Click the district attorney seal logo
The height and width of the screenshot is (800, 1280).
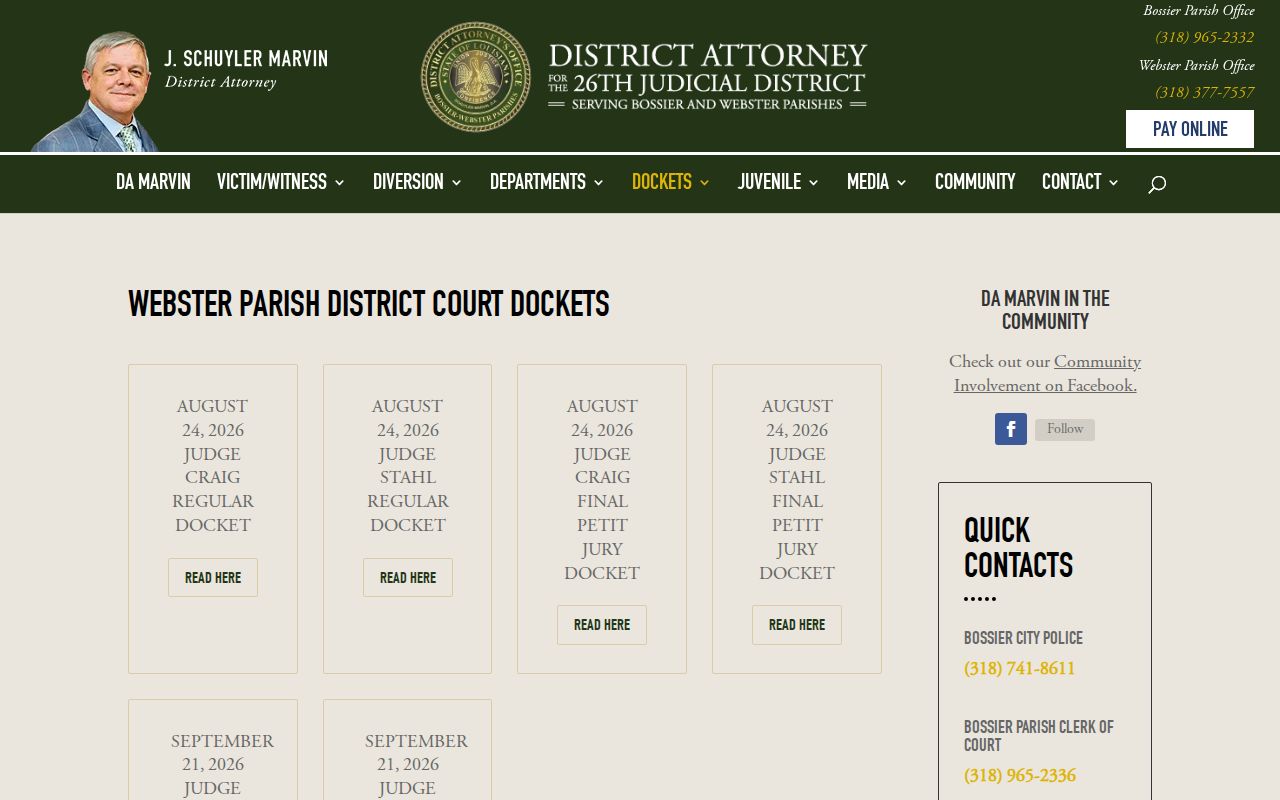pyautogui.click(x=476, y=77)
